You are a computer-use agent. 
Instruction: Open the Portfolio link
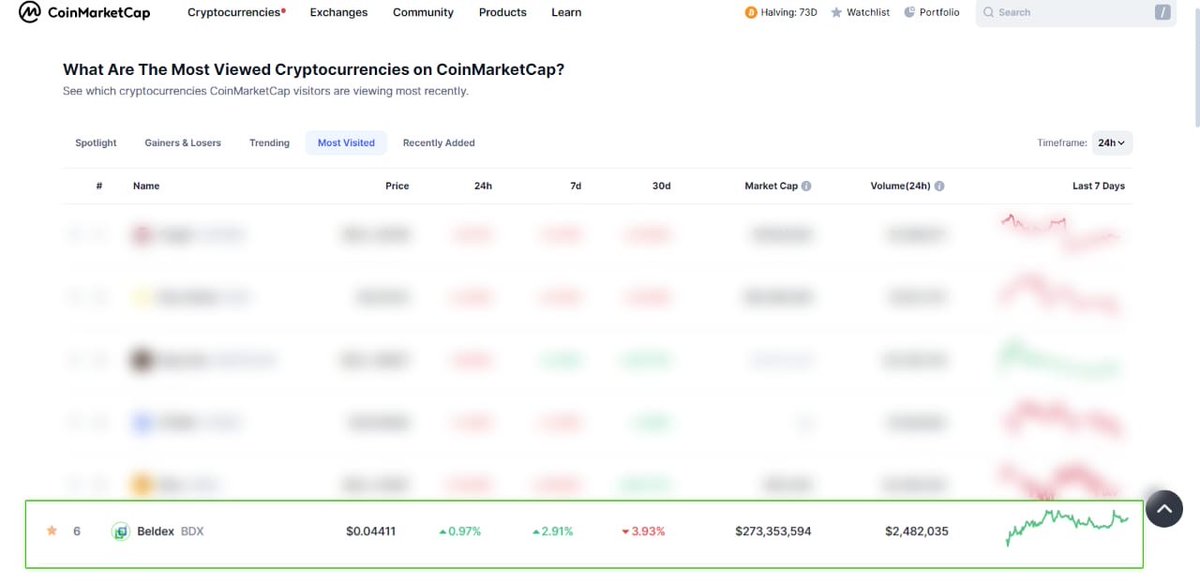[x=931, y=13]
